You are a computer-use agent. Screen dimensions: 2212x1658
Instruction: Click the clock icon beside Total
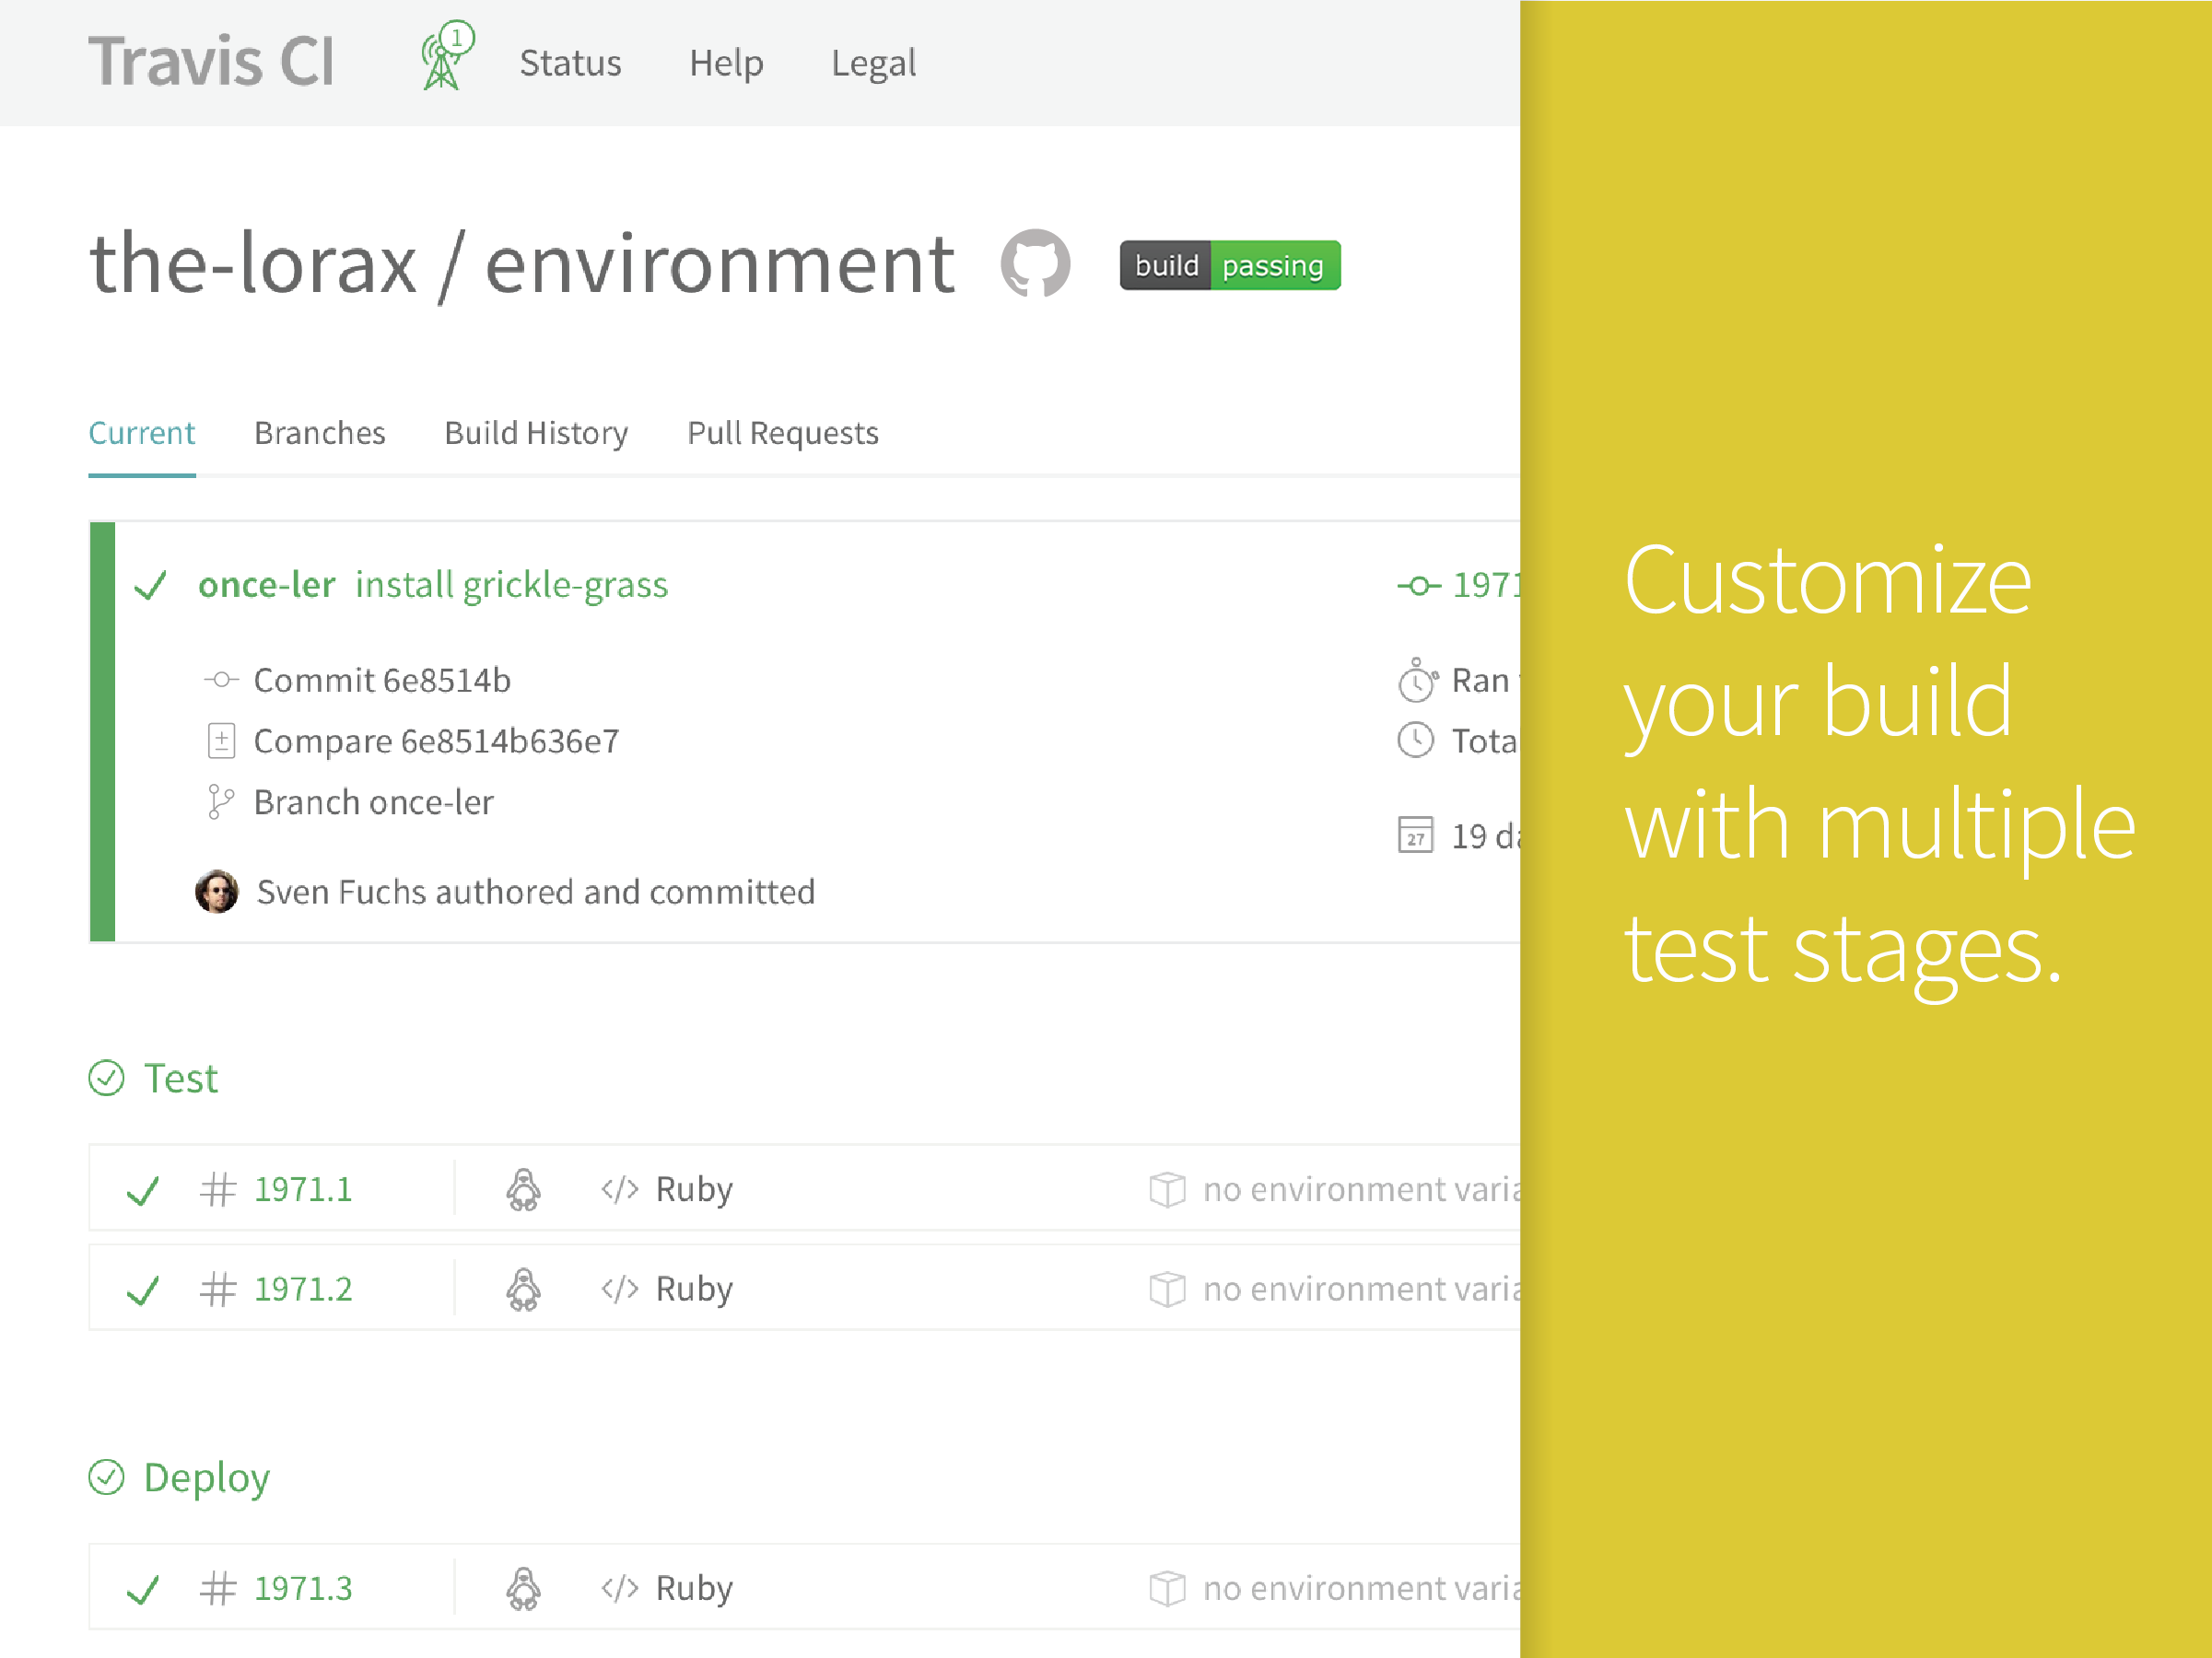[1415, 740]
